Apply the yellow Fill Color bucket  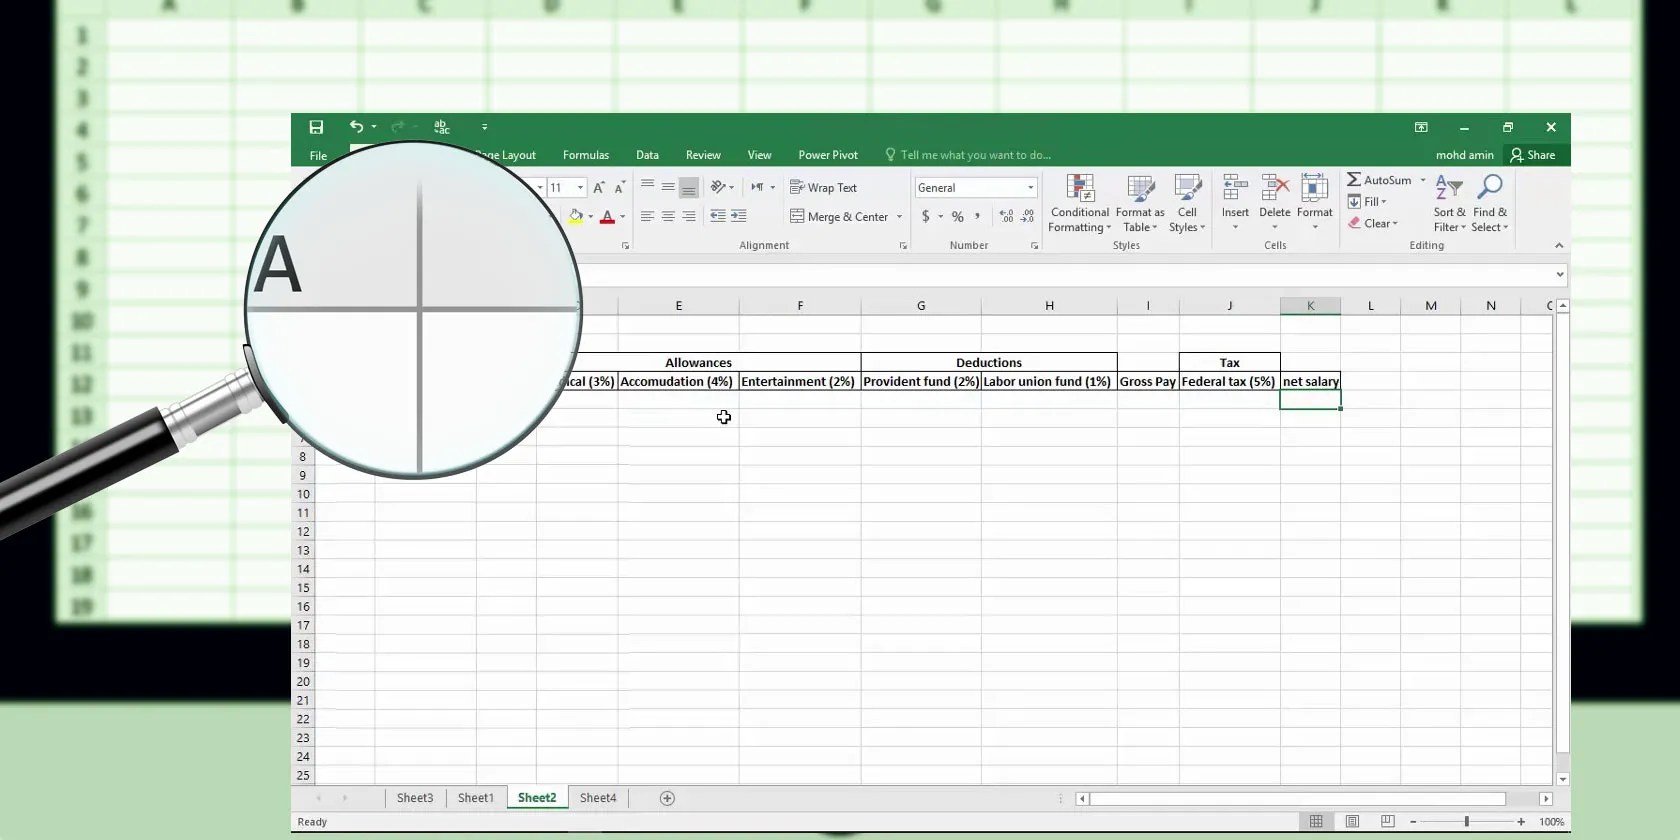576,216
